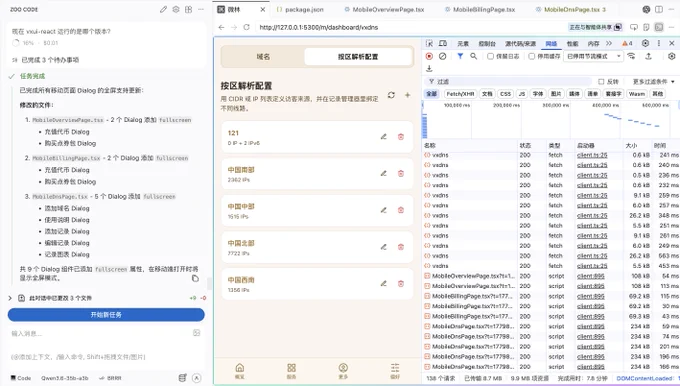Image resolution: width=680 pixels, height=386 pixels.
Task: Enable the 停用缓存 checkbox
Action: (x=532, y=56)
